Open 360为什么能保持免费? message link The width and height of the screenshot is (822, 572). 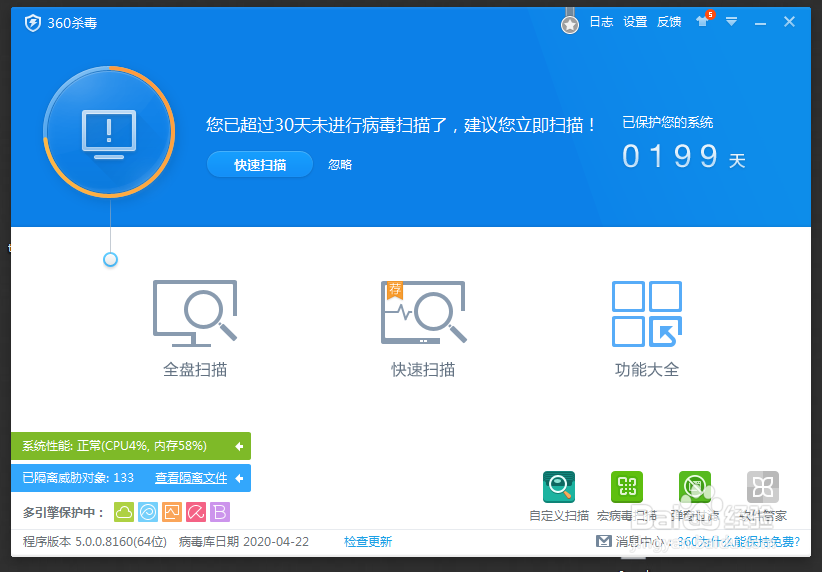click(739, 542)
